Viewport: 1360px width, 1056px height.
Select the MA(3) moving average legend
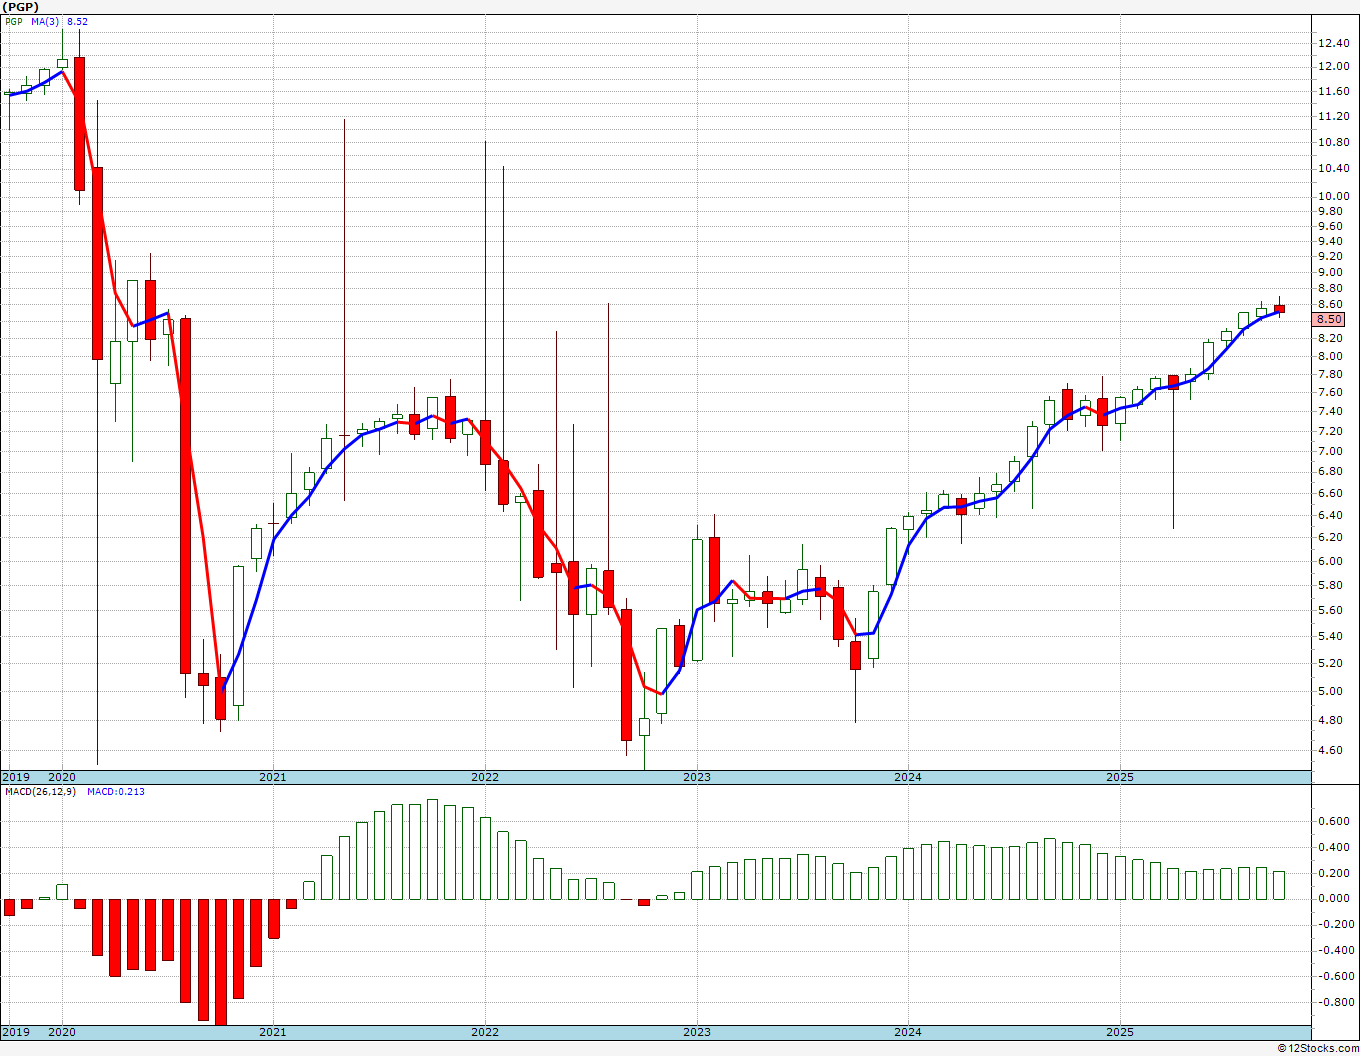point(45,21)
